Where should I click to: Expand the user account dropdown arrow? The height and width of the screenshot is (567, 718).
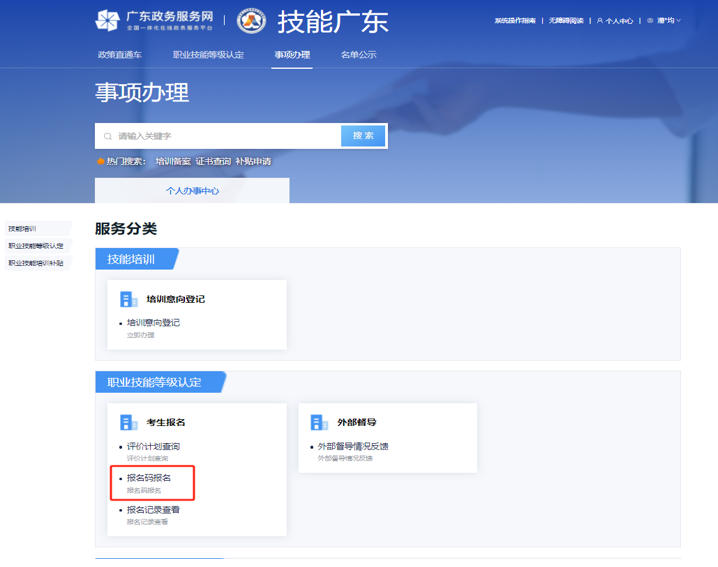(679, 20)
